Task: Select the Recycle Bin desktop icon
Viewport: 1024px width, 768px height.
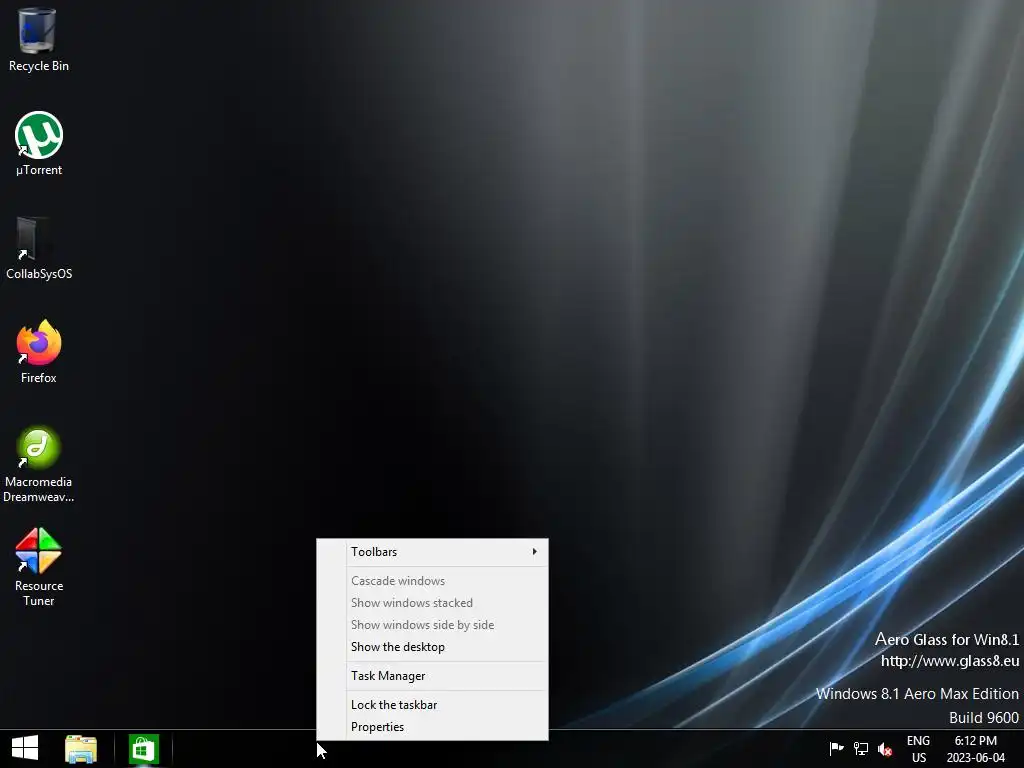Action: (x=38, y=39)
